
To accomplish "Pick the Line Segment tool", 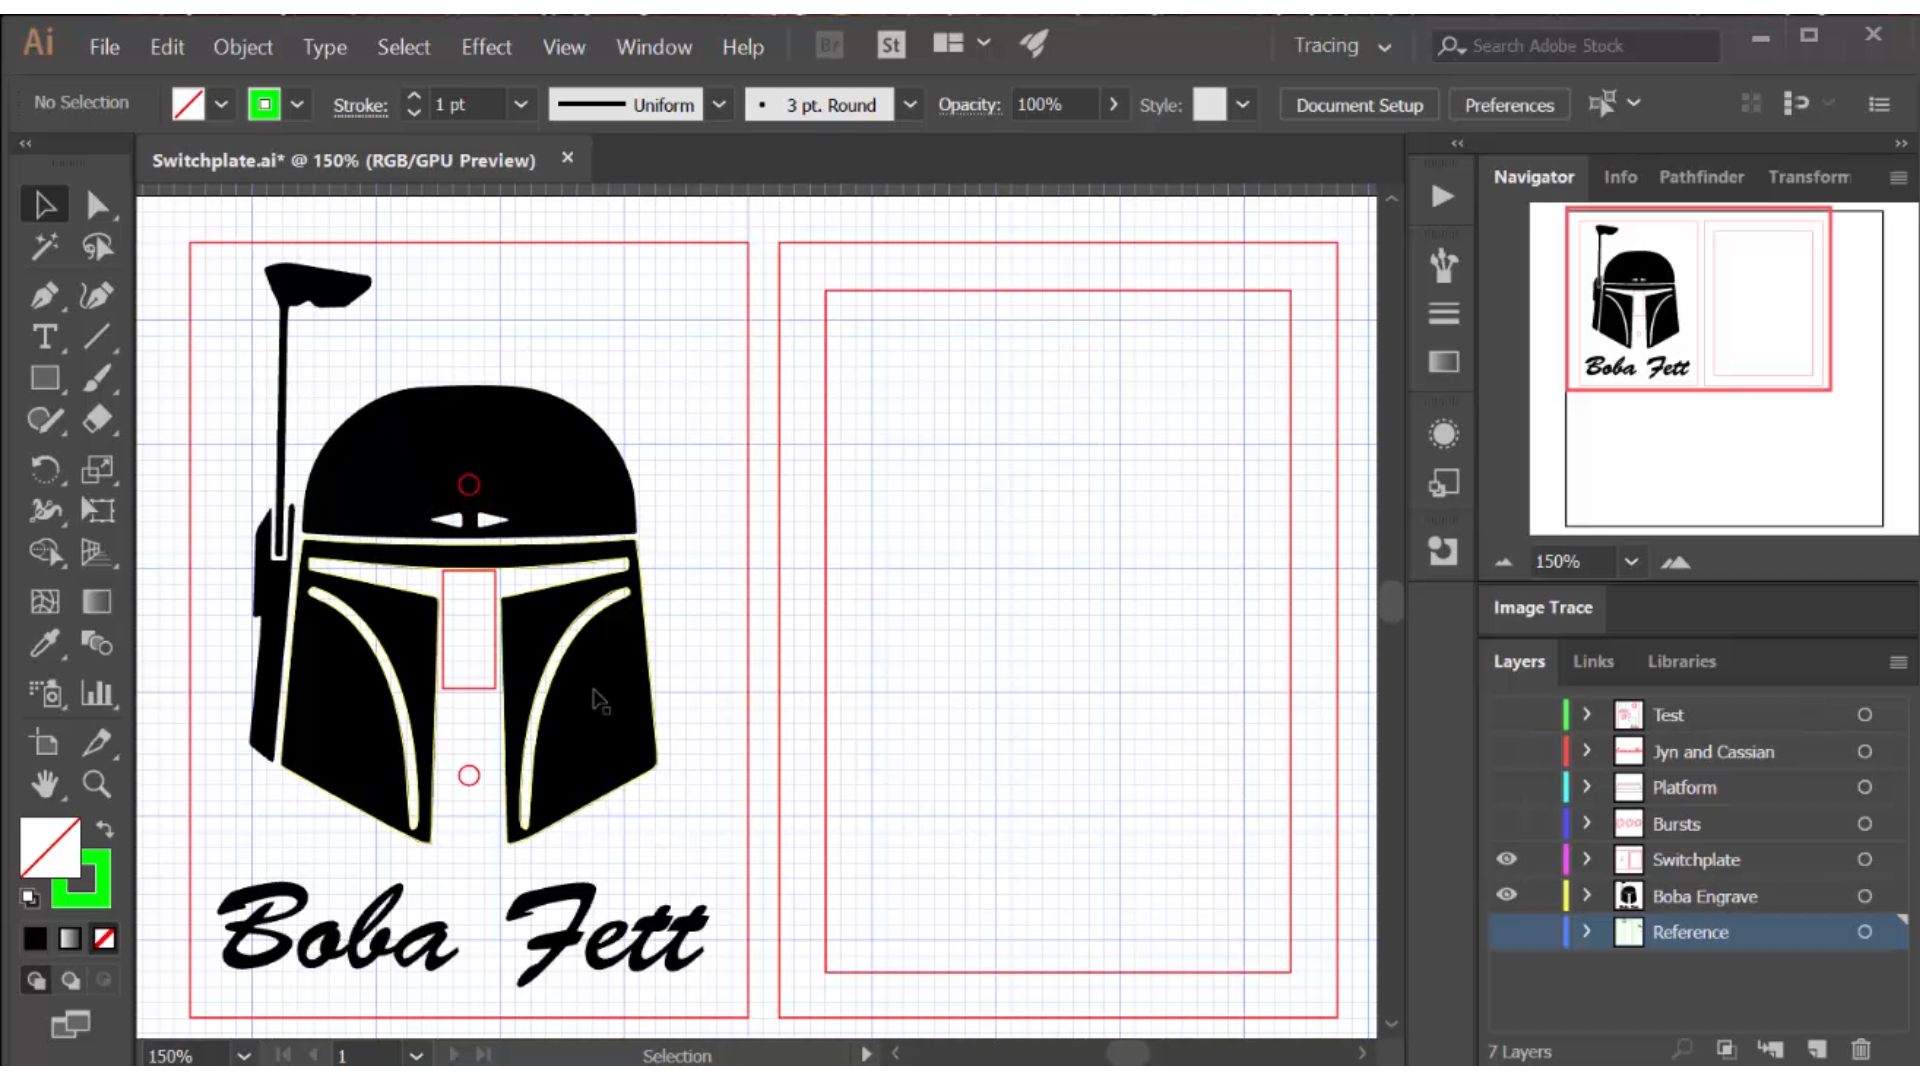I will 97,337.
